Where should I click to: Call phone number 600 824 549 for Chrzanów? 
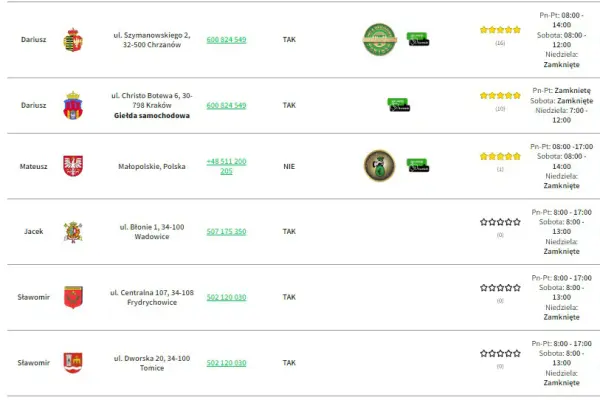point(226,40)
